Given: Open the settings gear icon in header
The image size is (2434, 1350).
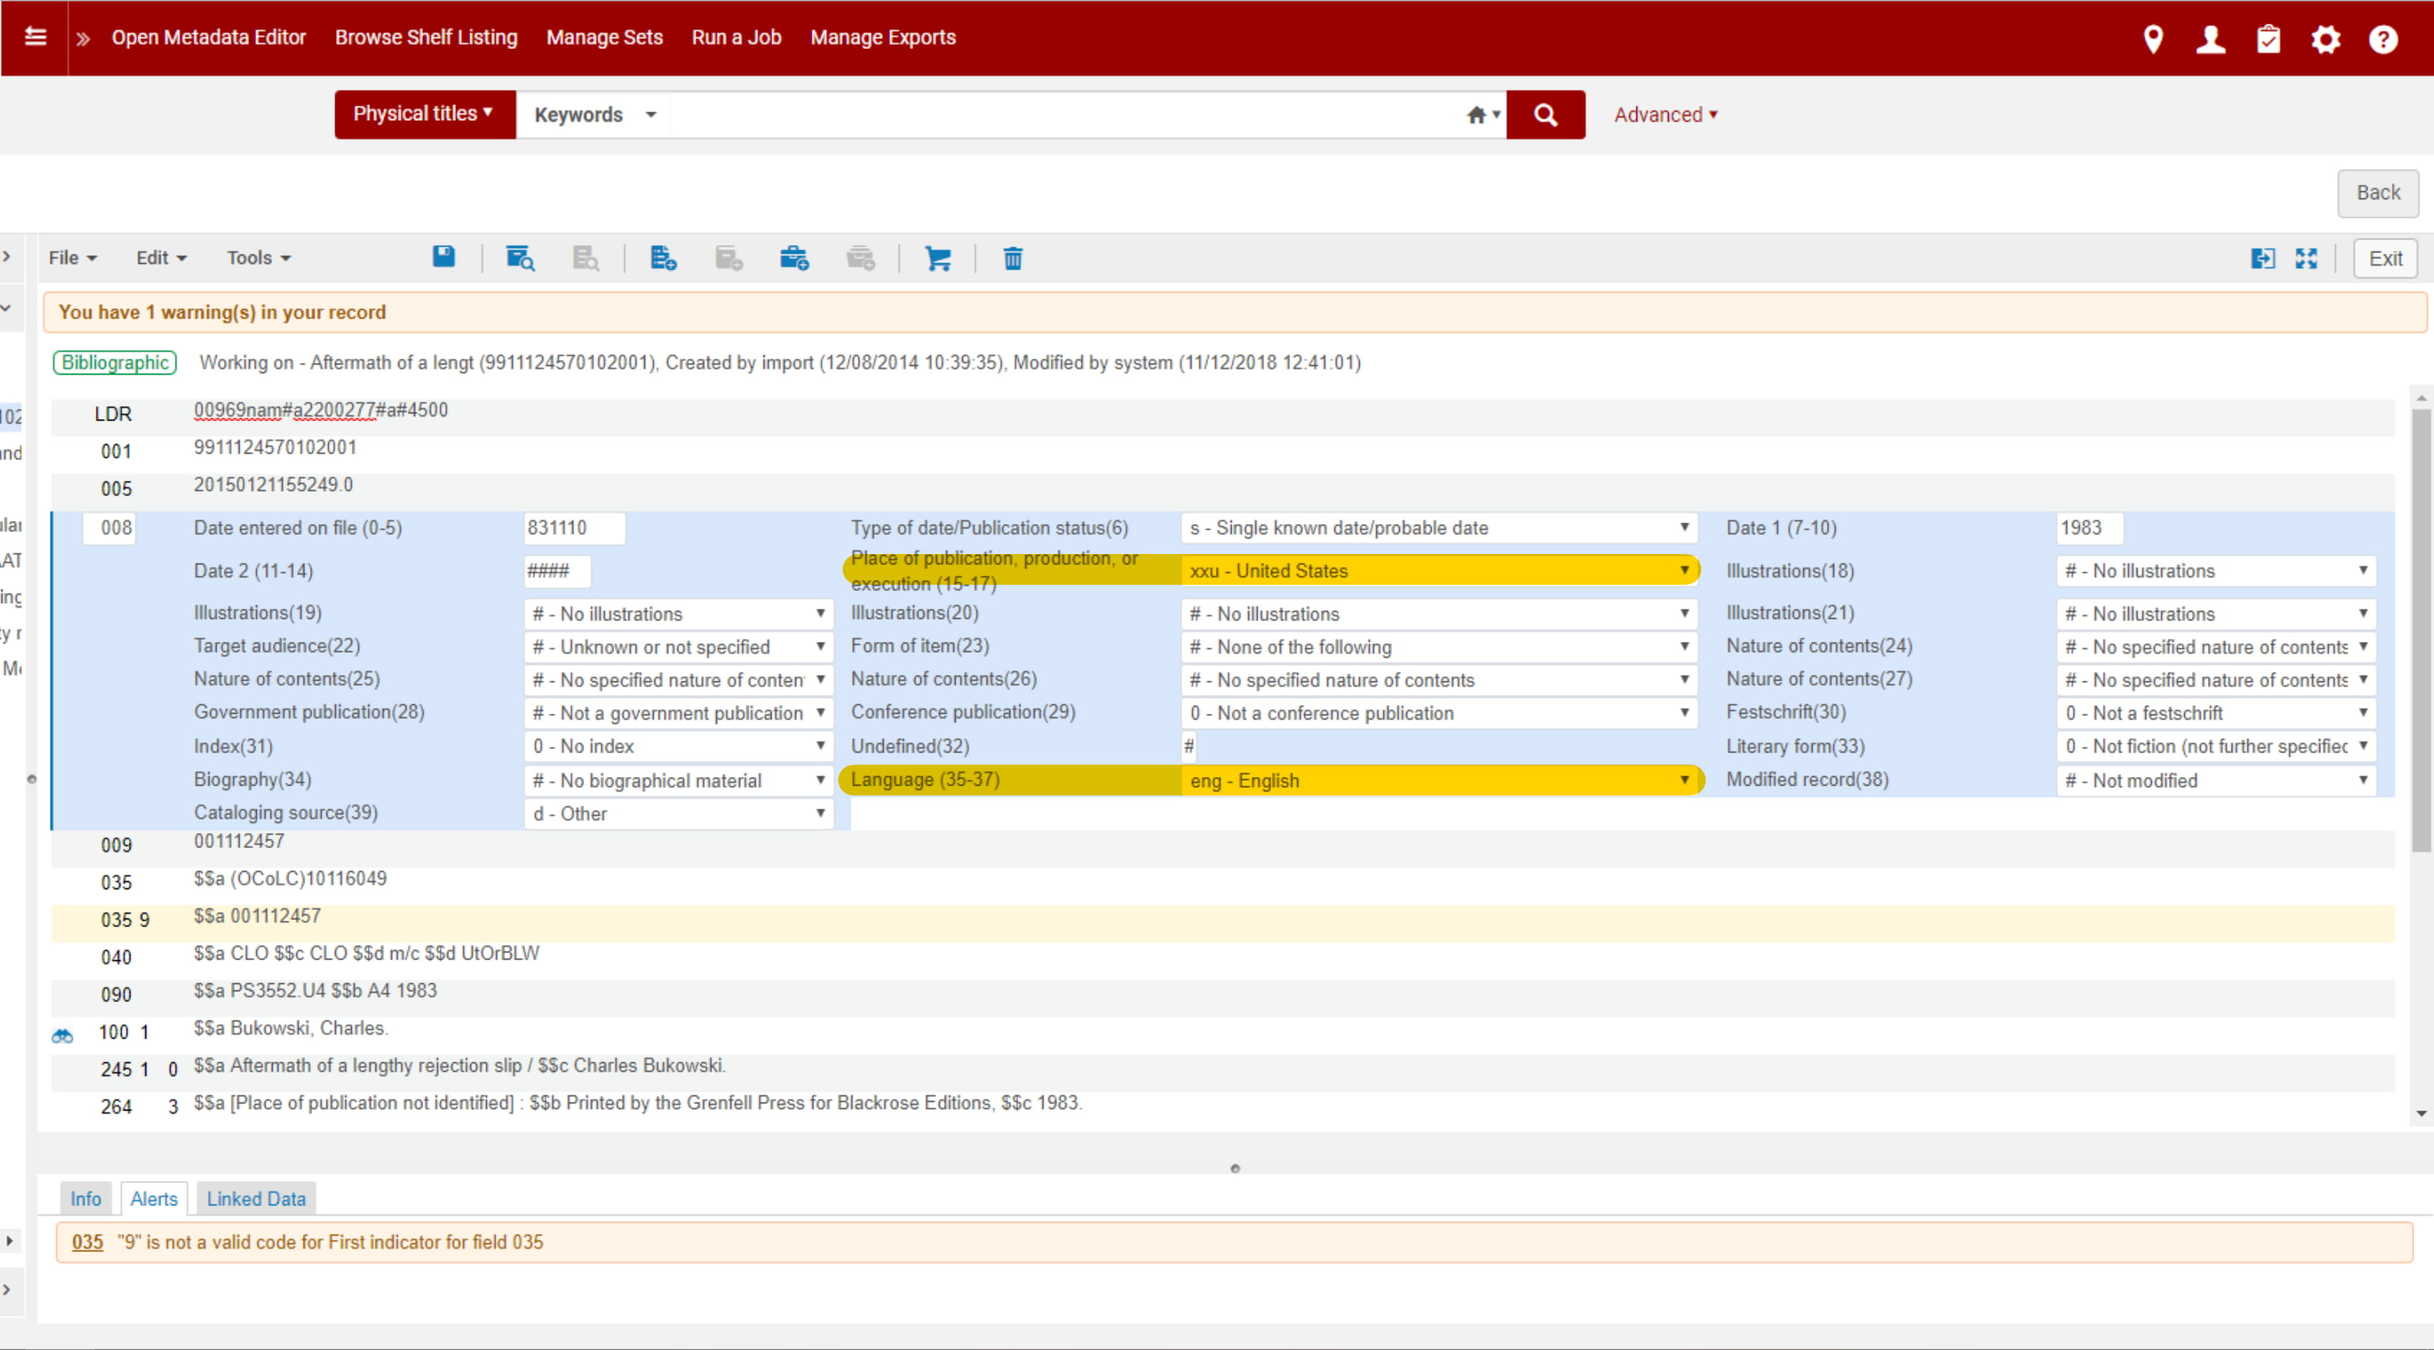Looking at the screenshot, I should (2326, 39).
